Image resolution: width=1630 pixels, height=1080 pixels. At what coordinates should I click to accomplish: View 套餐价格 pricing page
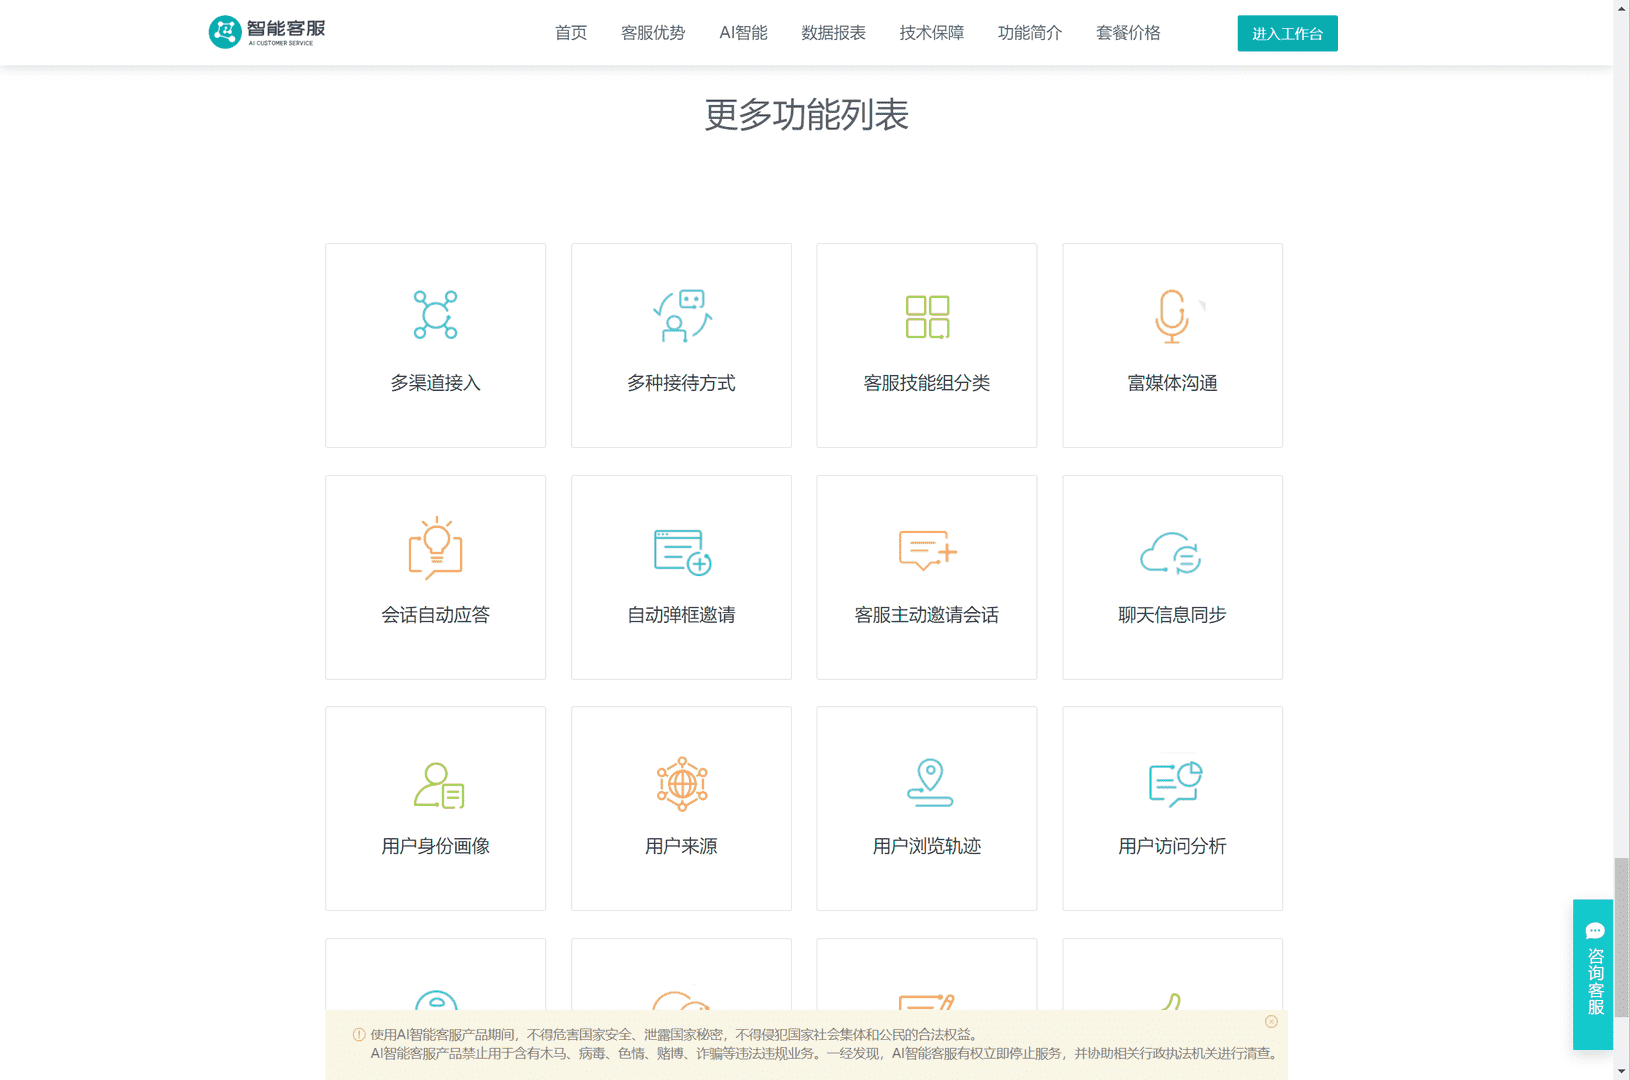(1128, 33)
